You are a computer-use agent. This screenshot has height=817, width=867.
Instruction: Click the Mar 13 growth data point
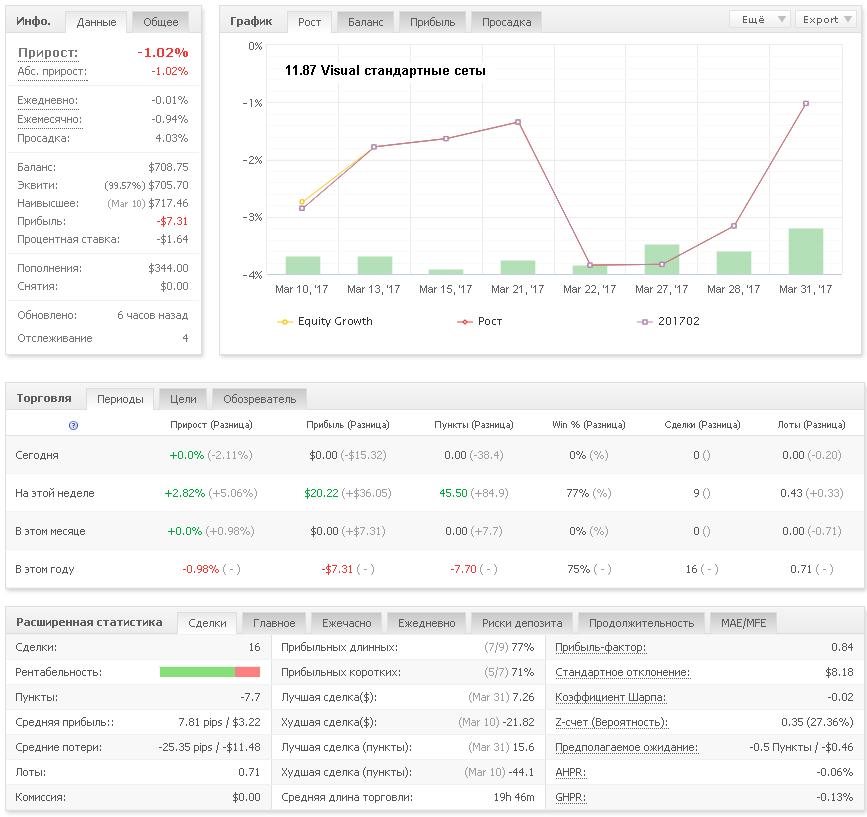pos(374,147)
